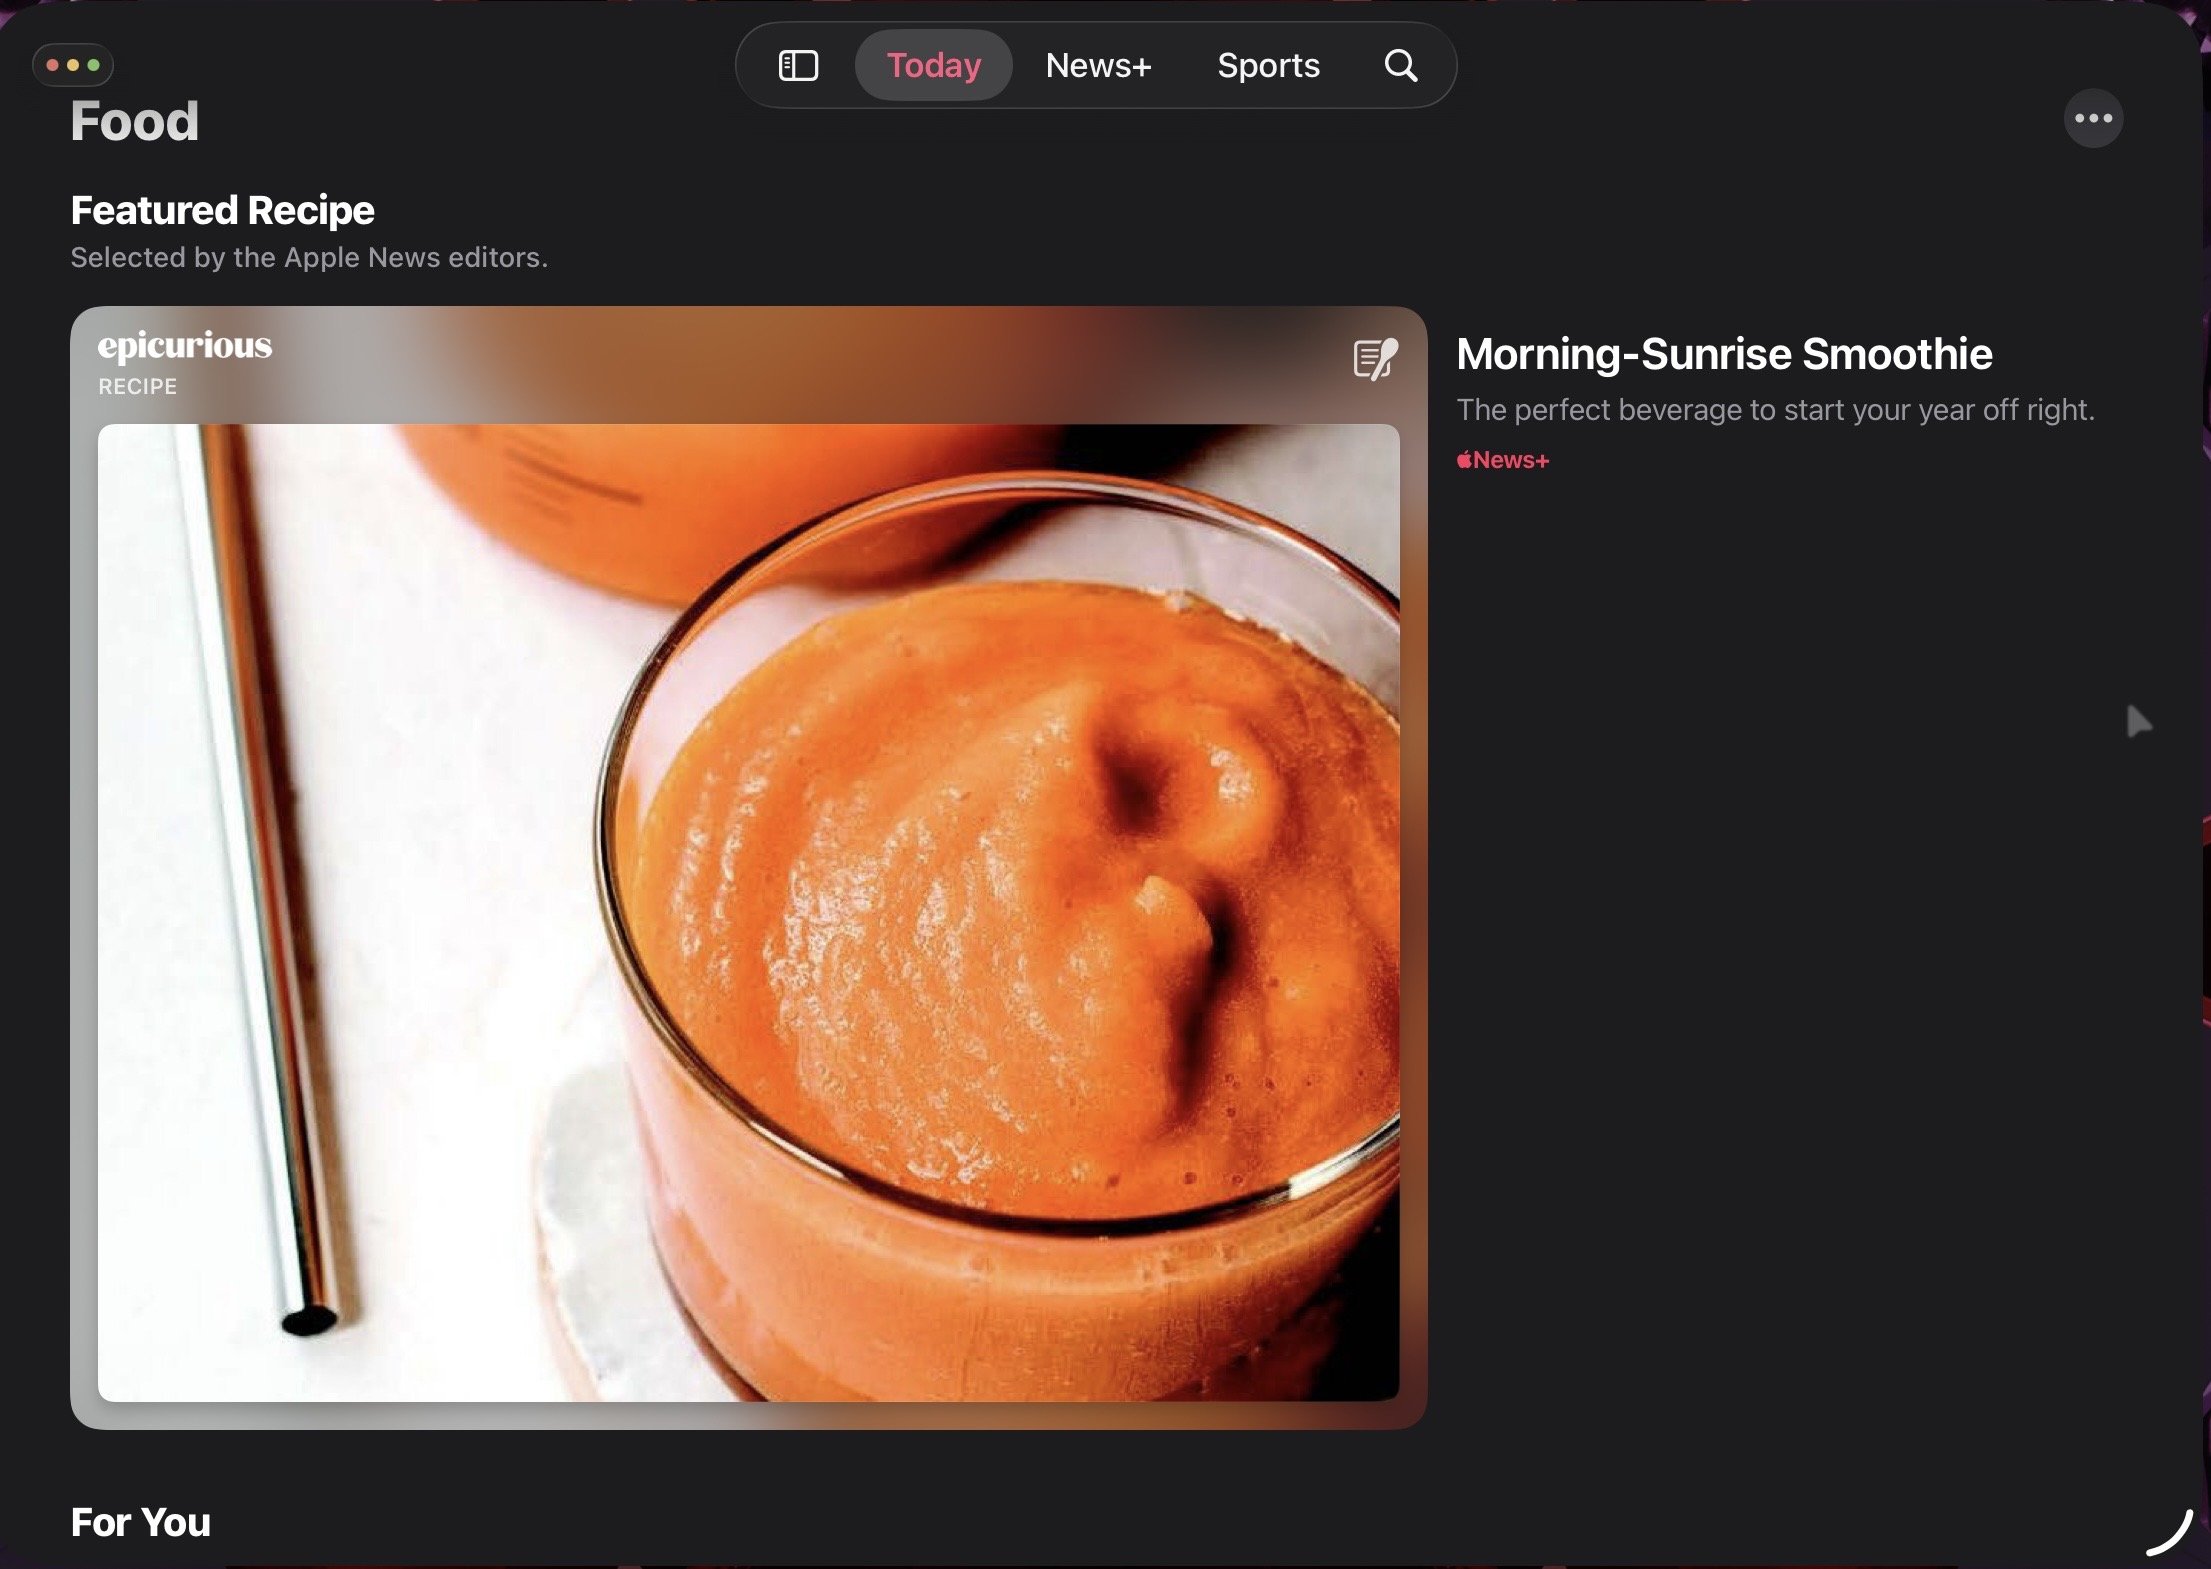
Task: Open the smoothie glass photo
Action: (748, 912)
